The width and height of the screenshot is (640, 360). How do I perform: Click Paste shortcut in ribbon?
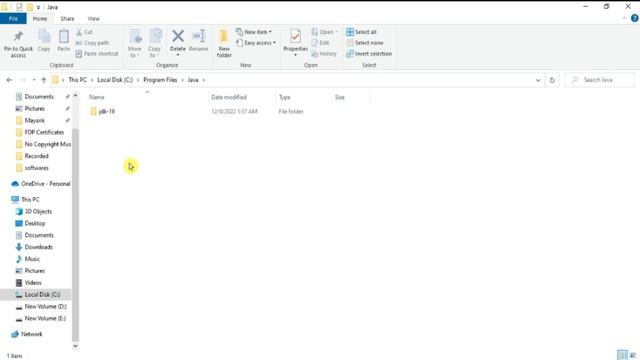pos(97,54)
